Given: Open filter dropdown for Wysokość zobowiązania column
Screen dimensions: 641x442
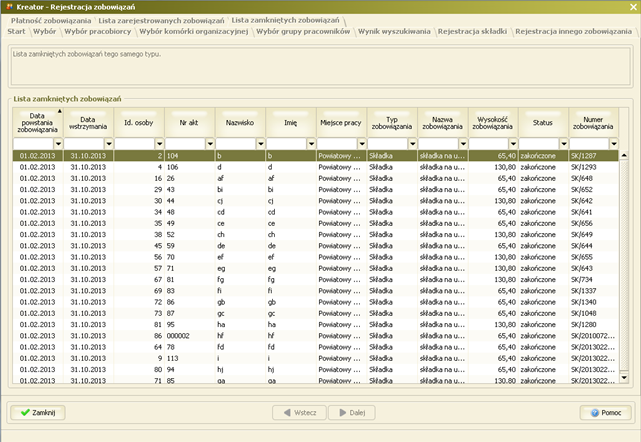Looking at the screenshot, I should [x=513, y=144].
